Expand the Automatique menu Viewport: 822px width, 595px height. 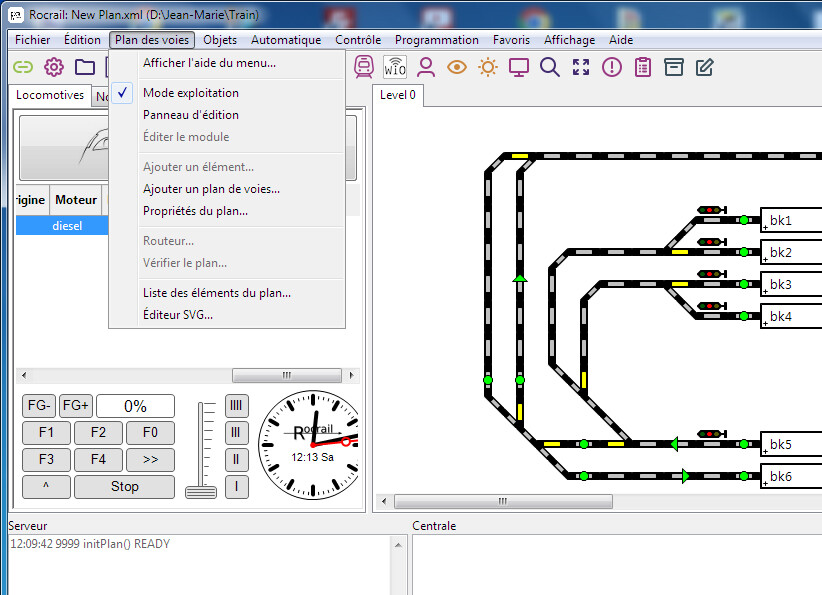[x=286, y=40]
